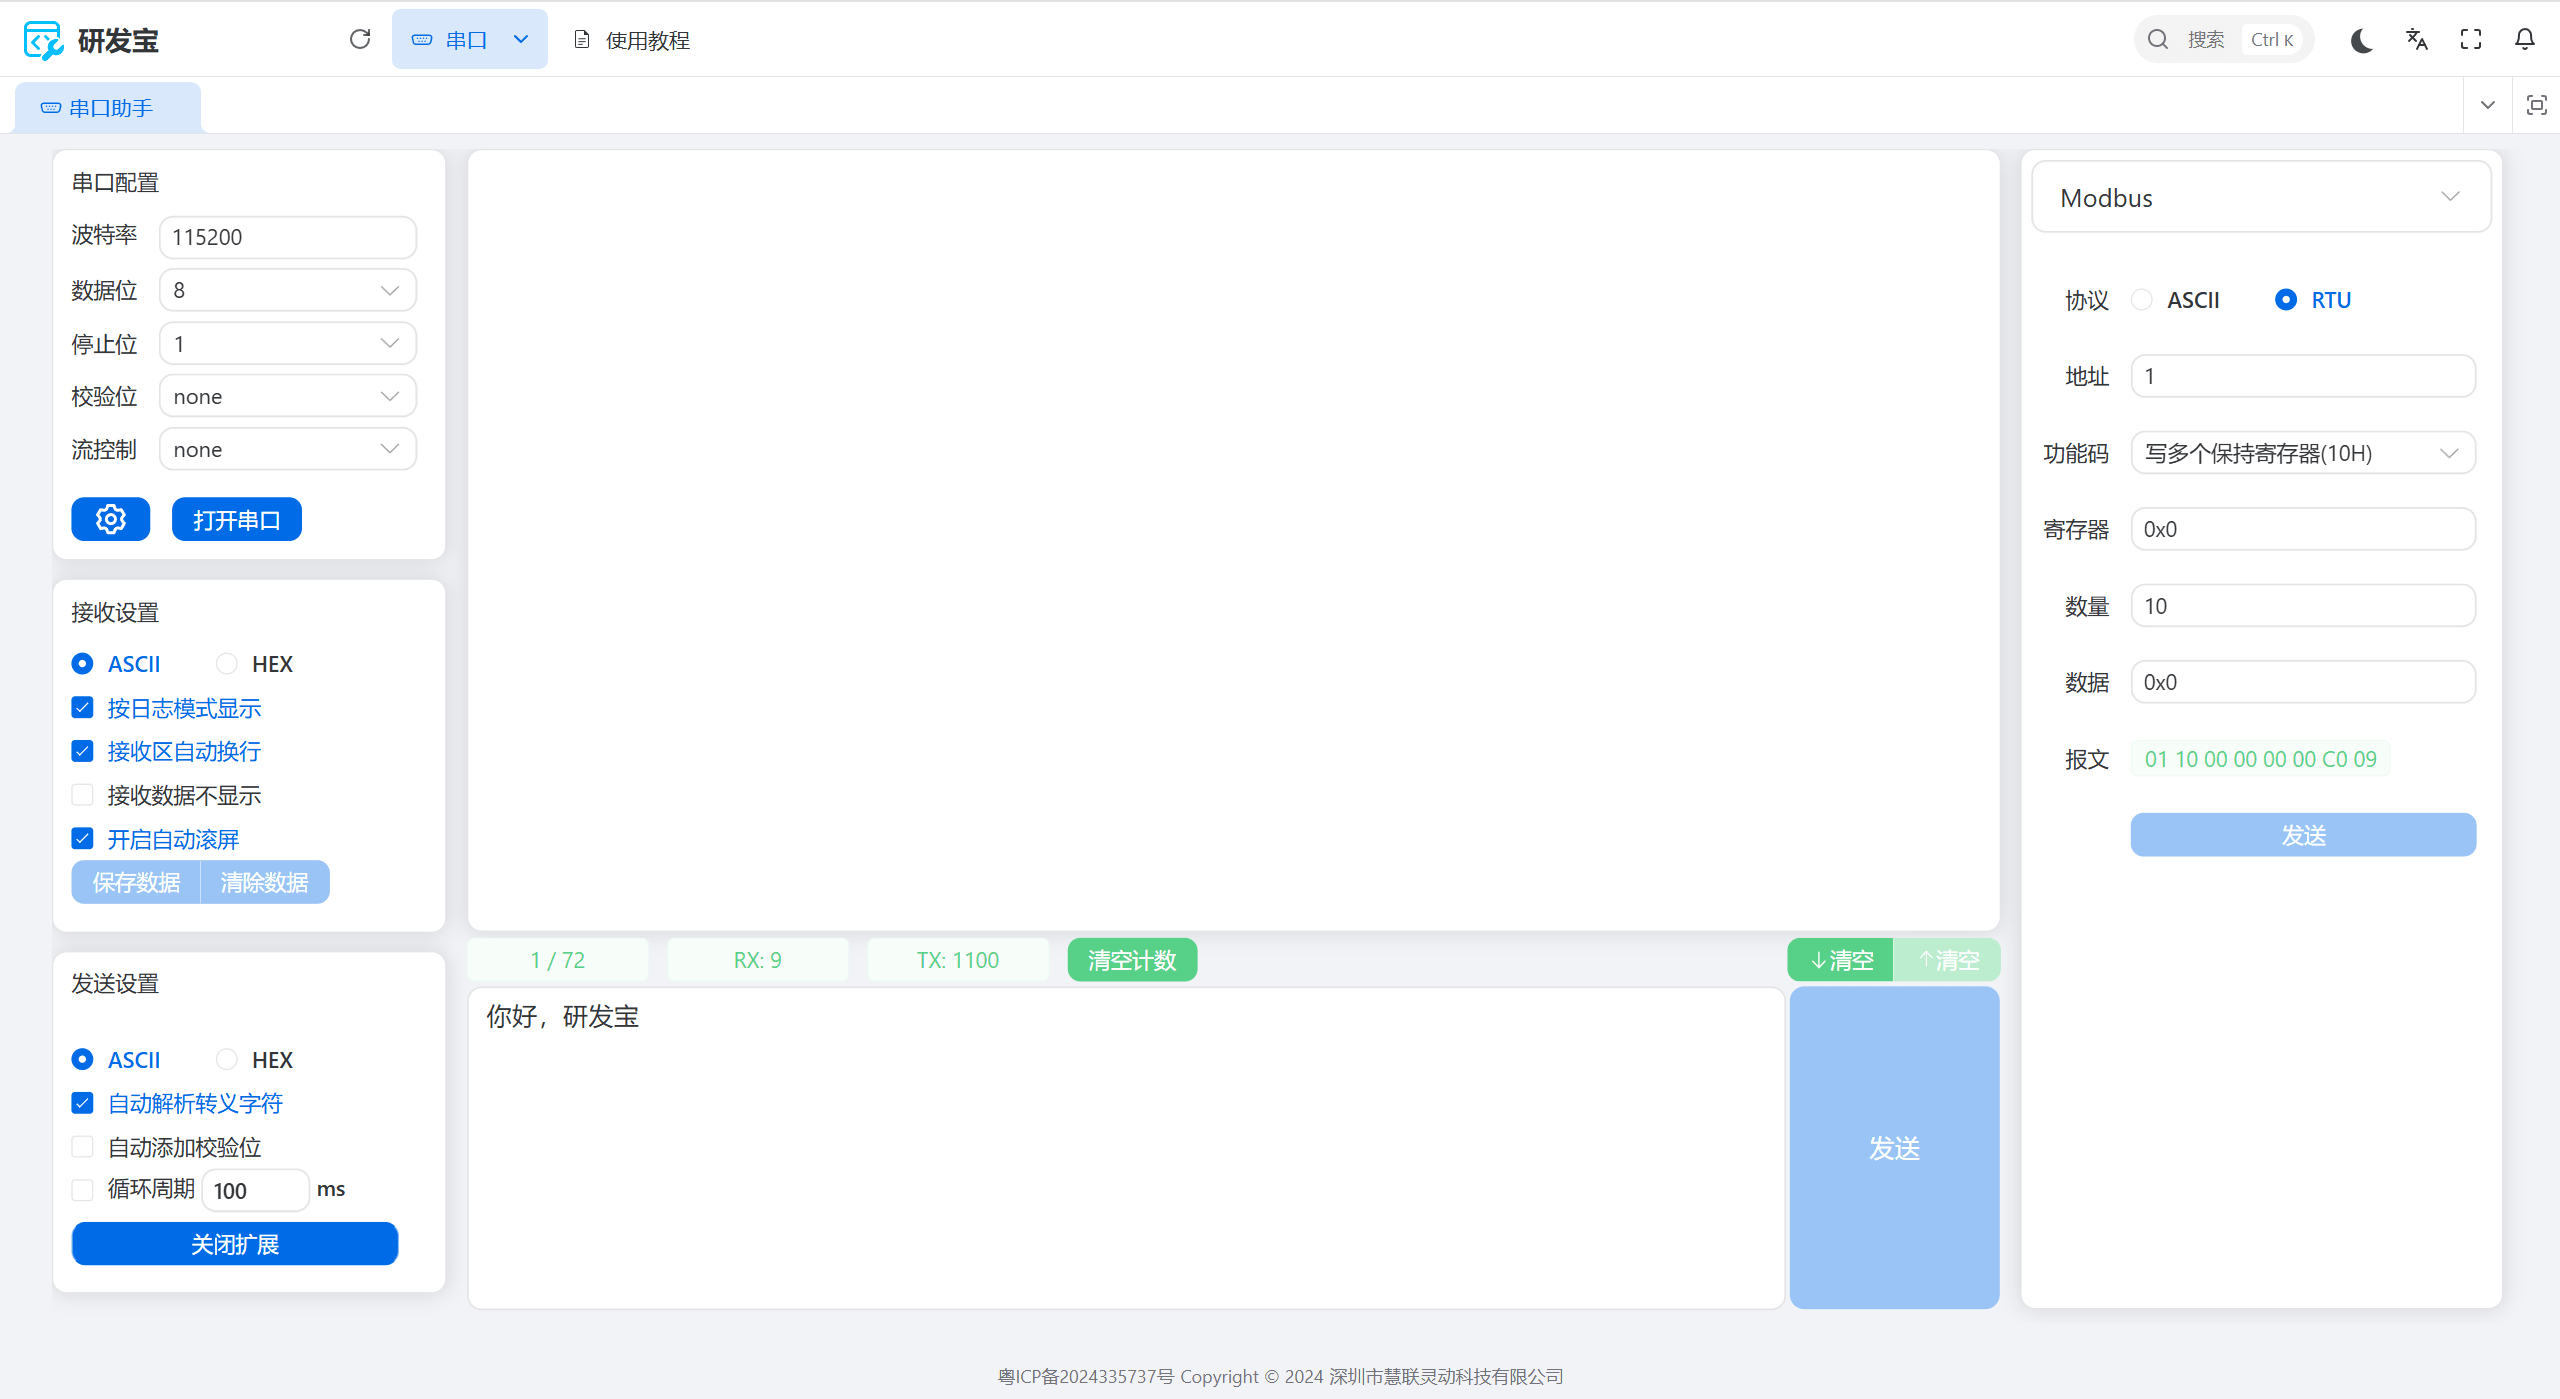Viewport: 2560px width, 1399px height.
Task: Enter fullscreen via the top-right icon
Action: pyautogui.click(x=2471, y=40)
